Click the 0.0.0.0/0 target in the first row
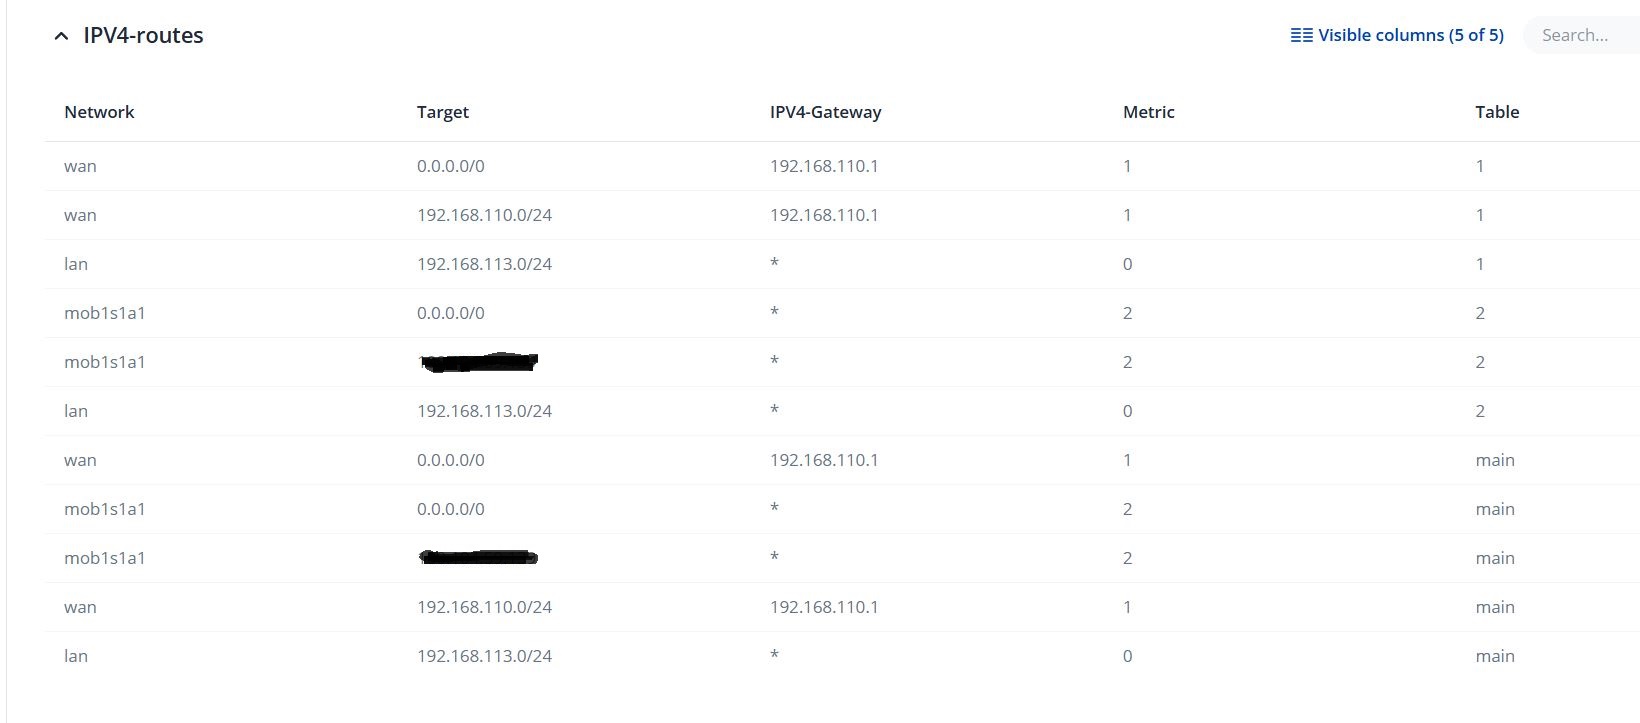1640x723 pixels. (451, 166)
